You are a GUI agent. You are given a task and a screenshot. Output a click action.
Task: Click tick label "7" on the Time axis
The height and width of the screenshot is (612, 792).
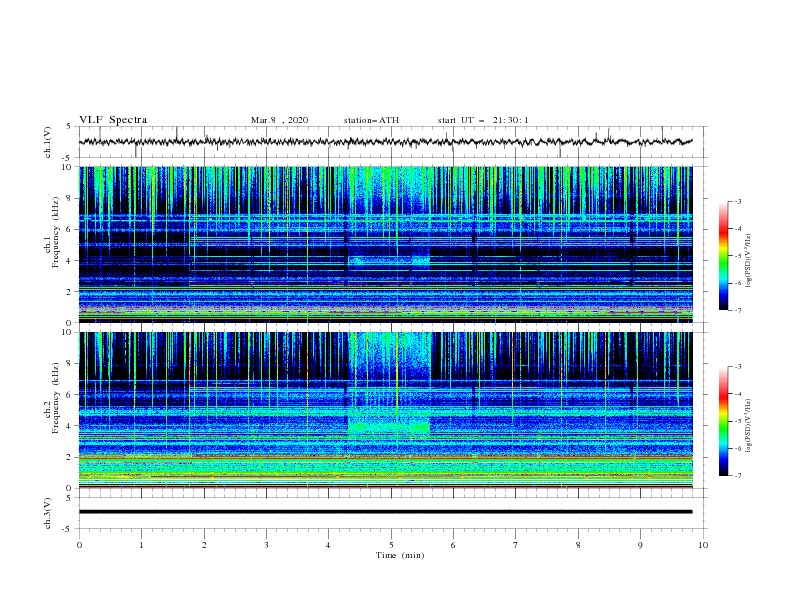[516, 545]
